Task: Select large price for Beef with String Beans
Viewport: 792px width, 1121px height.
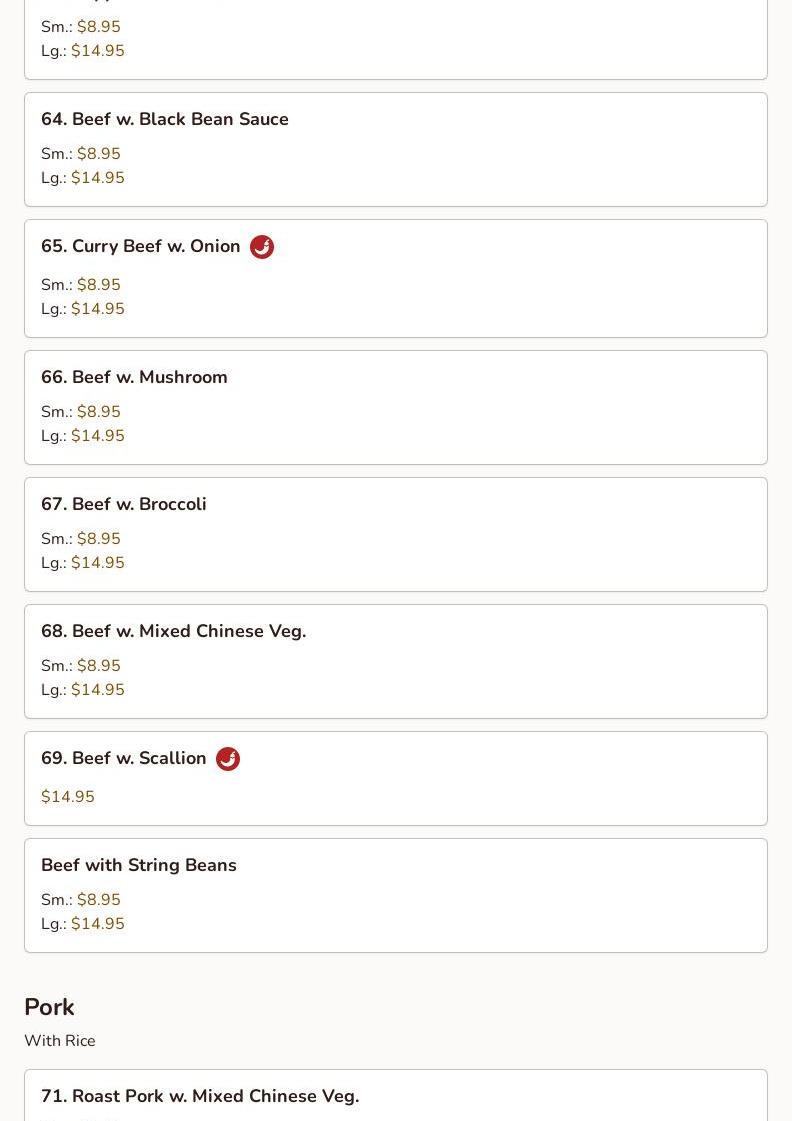Action: click(83, 924)
